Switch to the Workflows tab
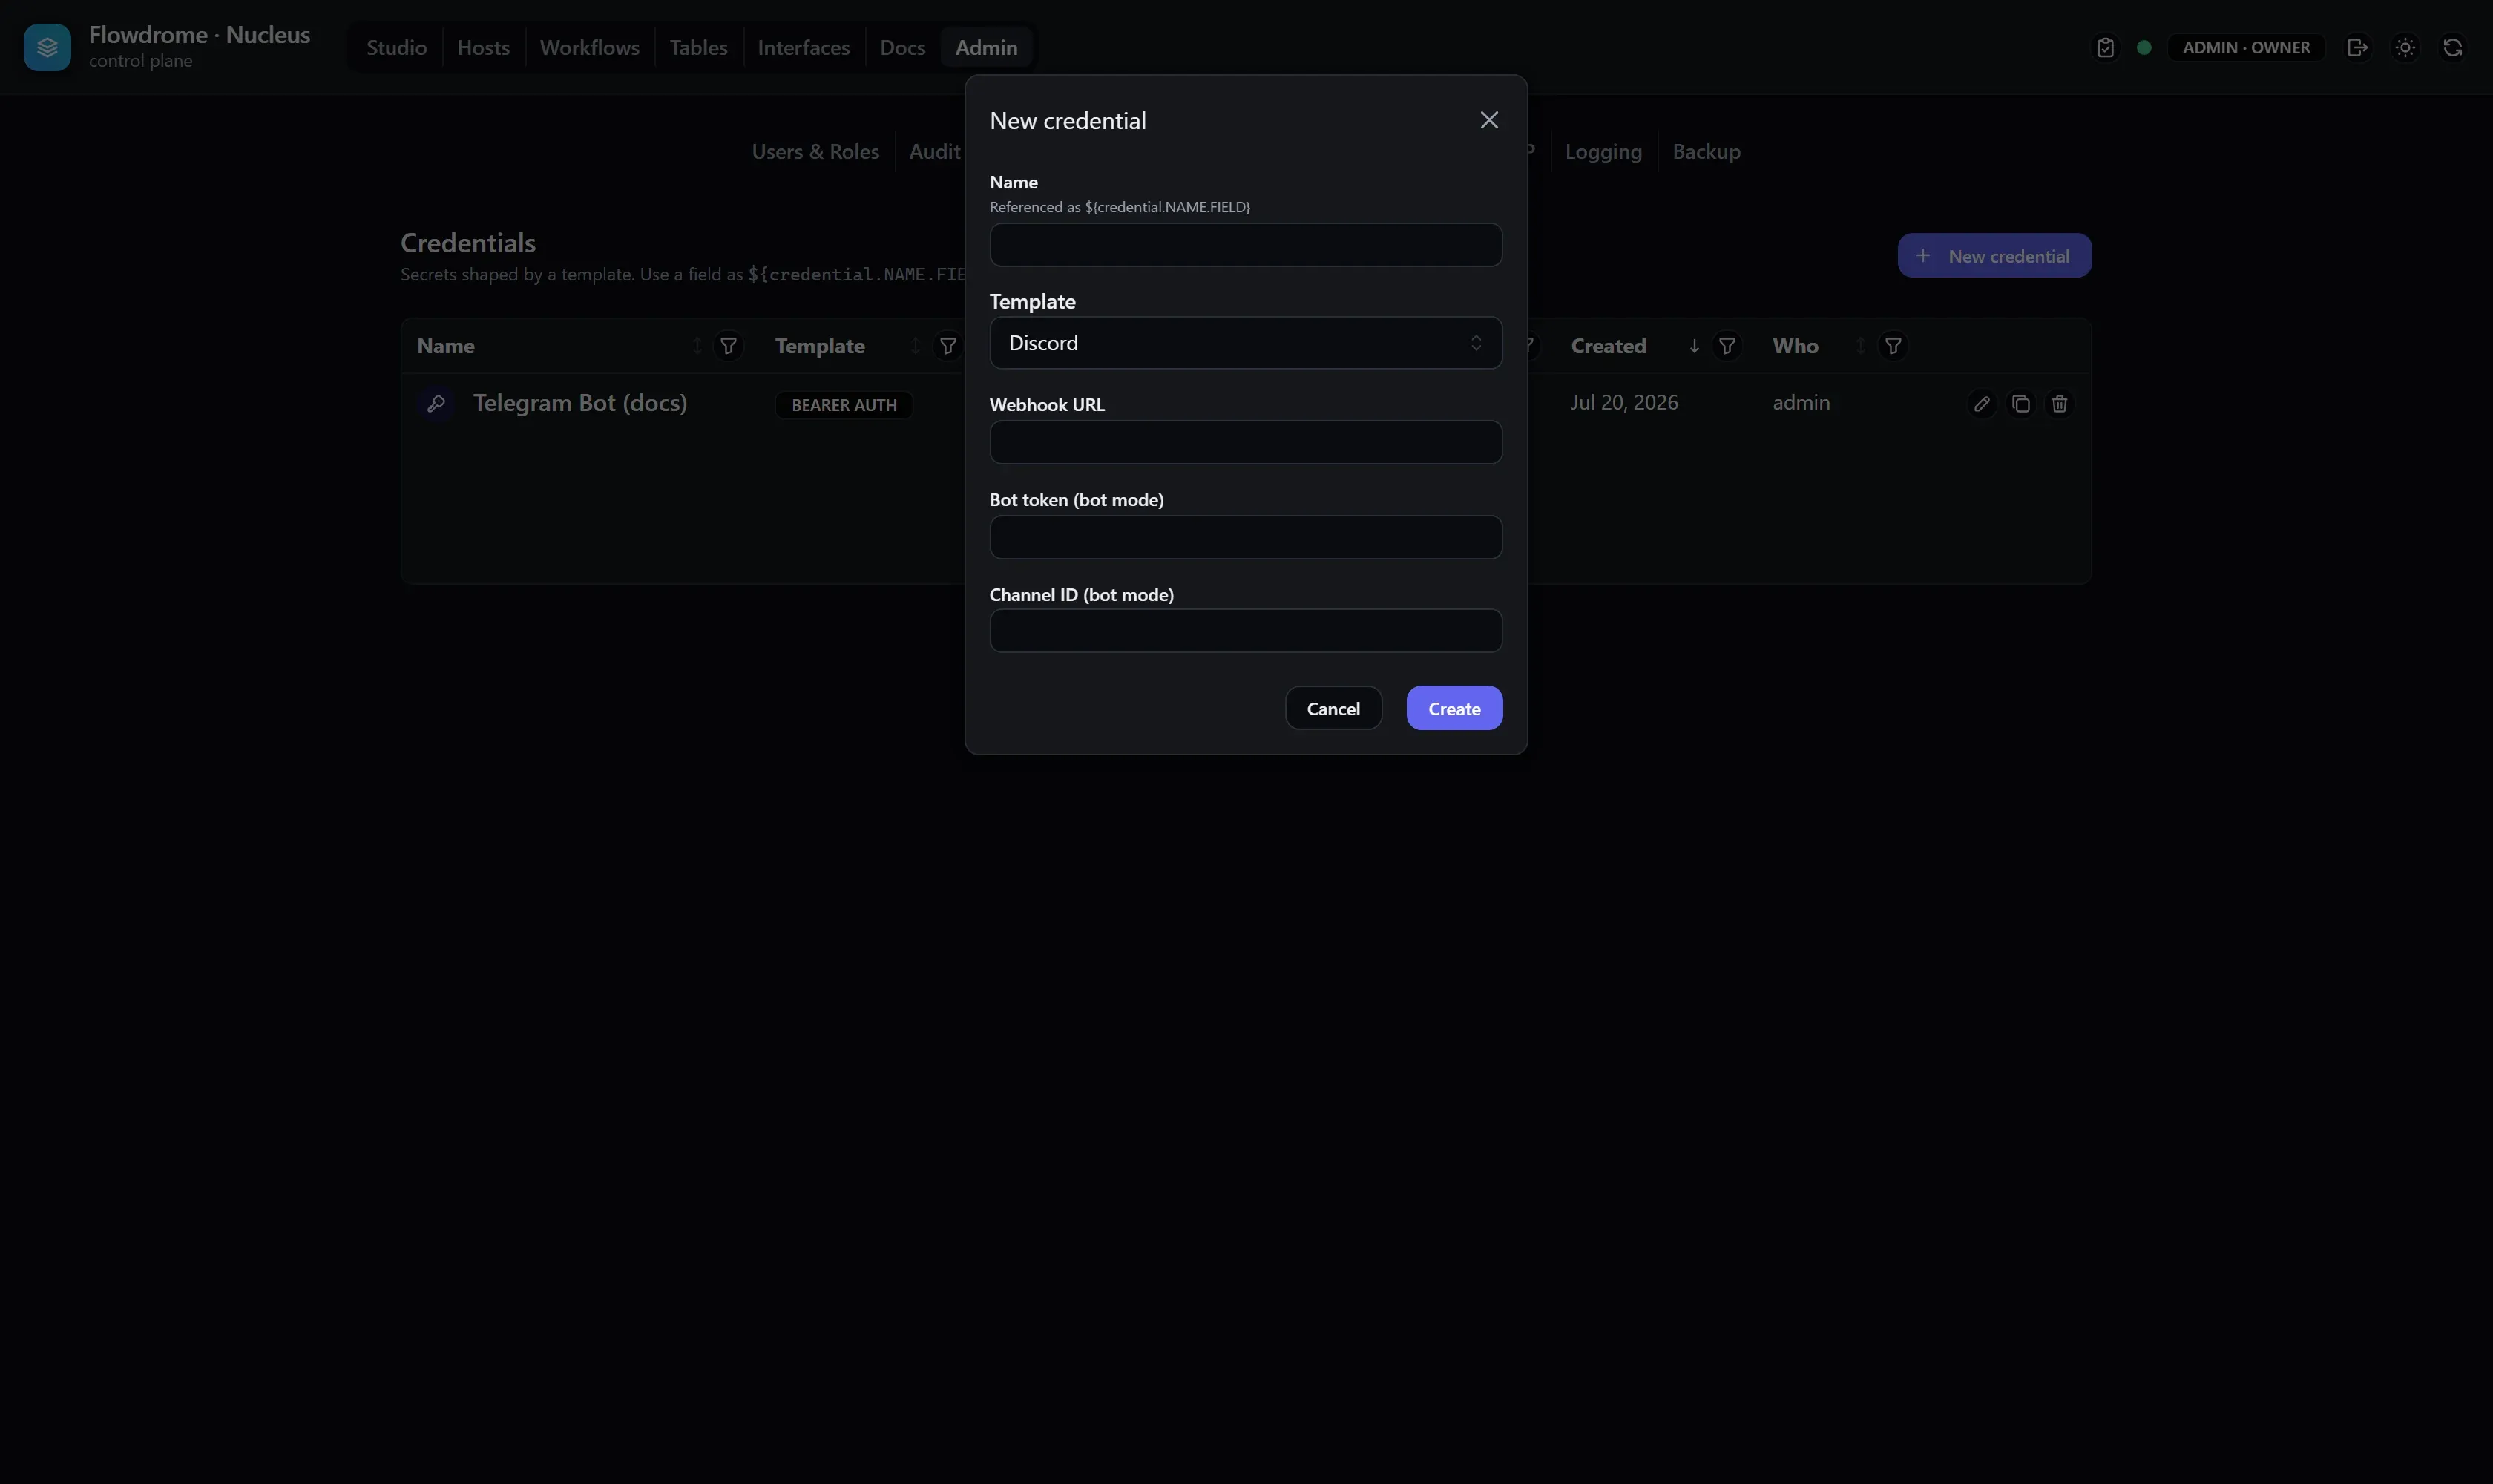This screenshot has width=2493, height=1484. click(589, 47)
